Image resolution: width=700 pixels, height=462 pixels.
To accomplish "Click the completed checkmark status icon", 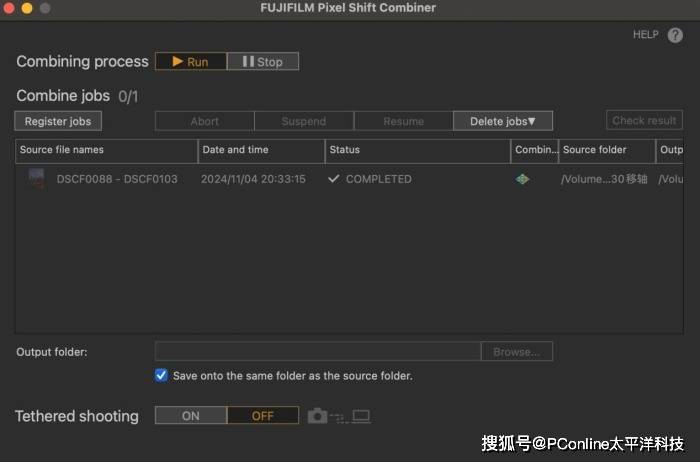I will (x=334, y=179).
